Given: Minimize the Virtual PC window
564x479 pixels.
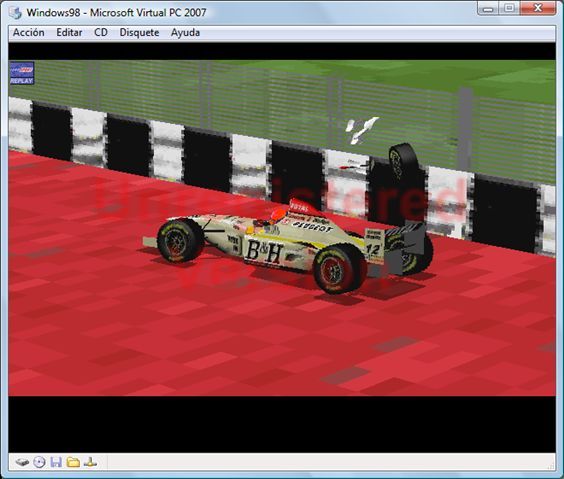Looking at the screenshot, I should [488, 8].
